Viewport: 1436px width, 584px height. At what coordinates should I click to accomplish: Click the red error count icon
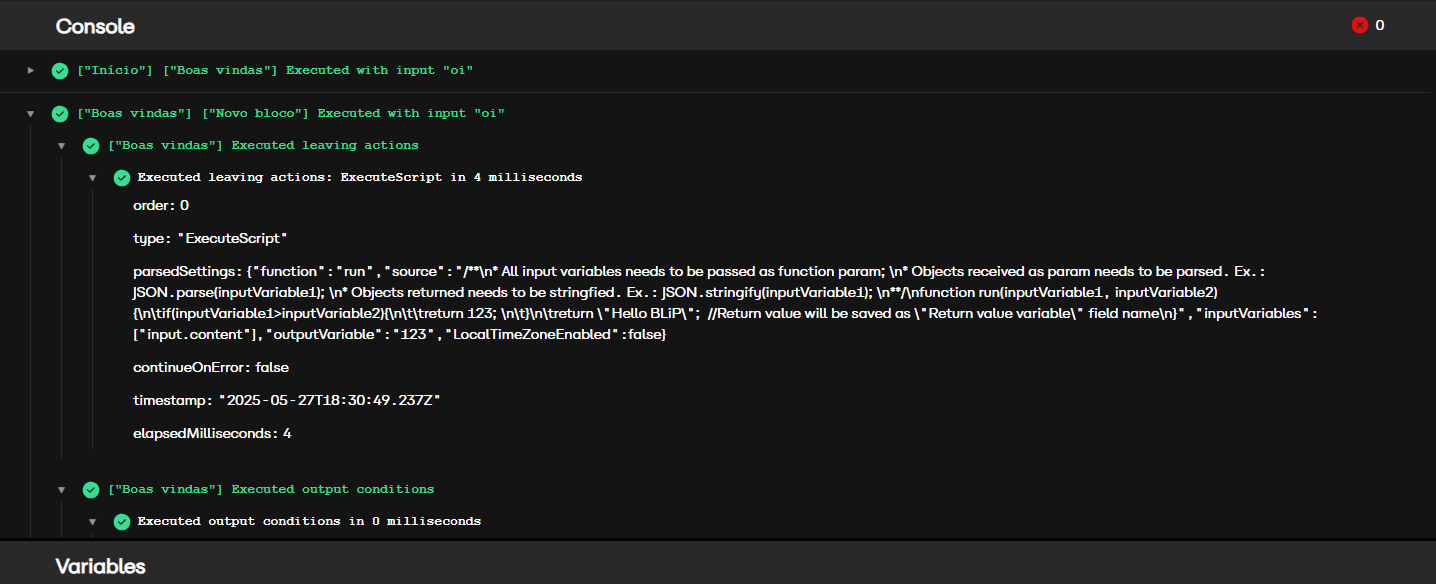pyautogui.click(x=1359, y=25)
